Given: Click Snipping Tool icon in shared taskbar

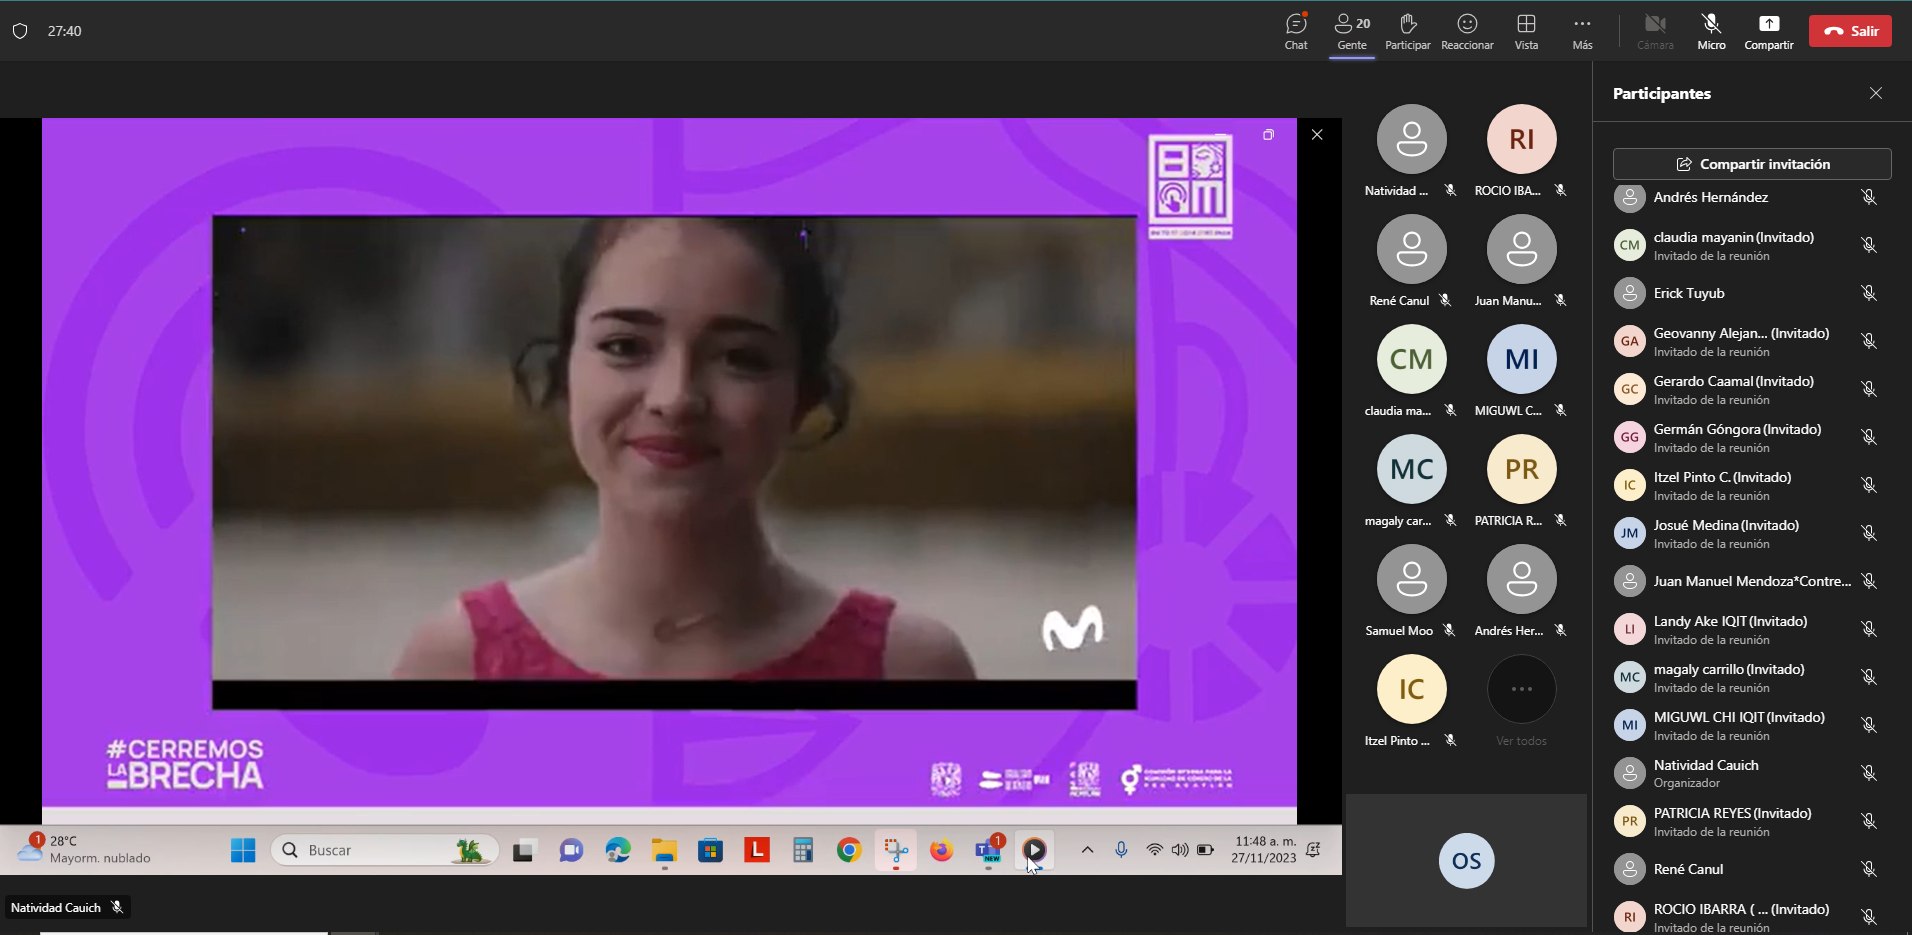Looking at the screenshot, I should (896, 850).
